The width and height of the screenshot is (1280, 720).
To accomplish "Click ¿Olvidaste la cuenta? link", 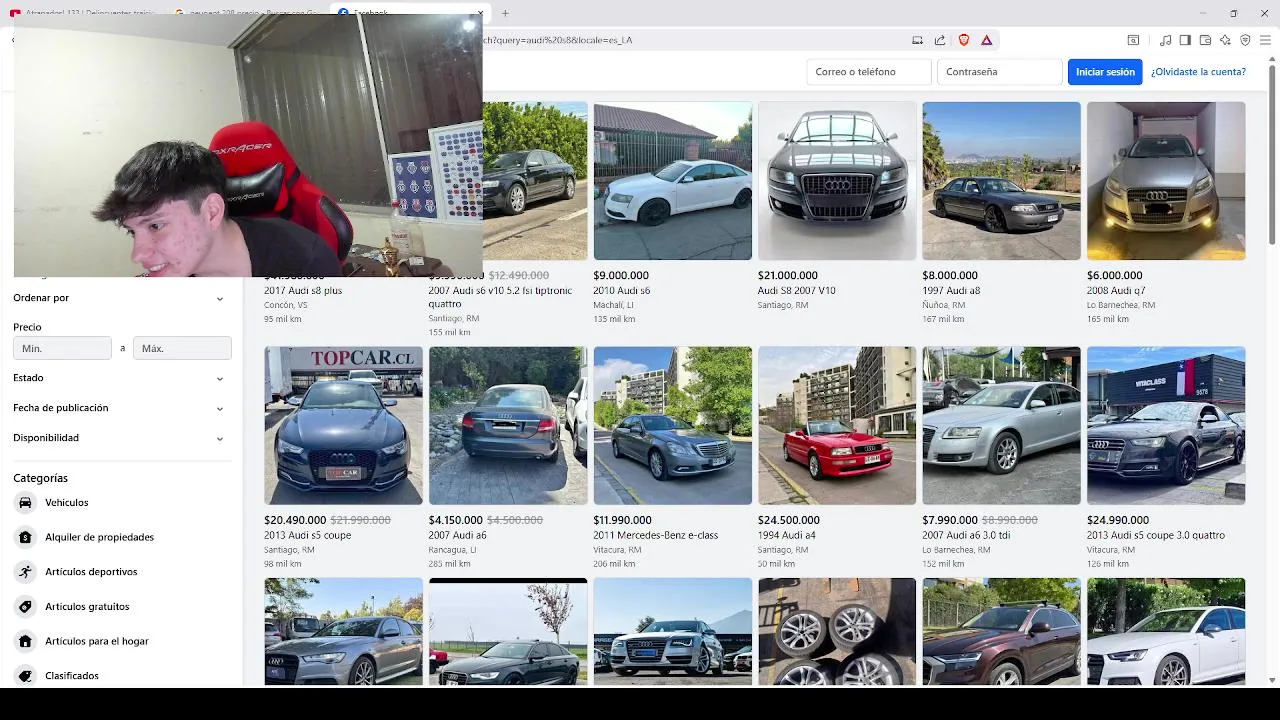I will click(x=1198, y=72).
